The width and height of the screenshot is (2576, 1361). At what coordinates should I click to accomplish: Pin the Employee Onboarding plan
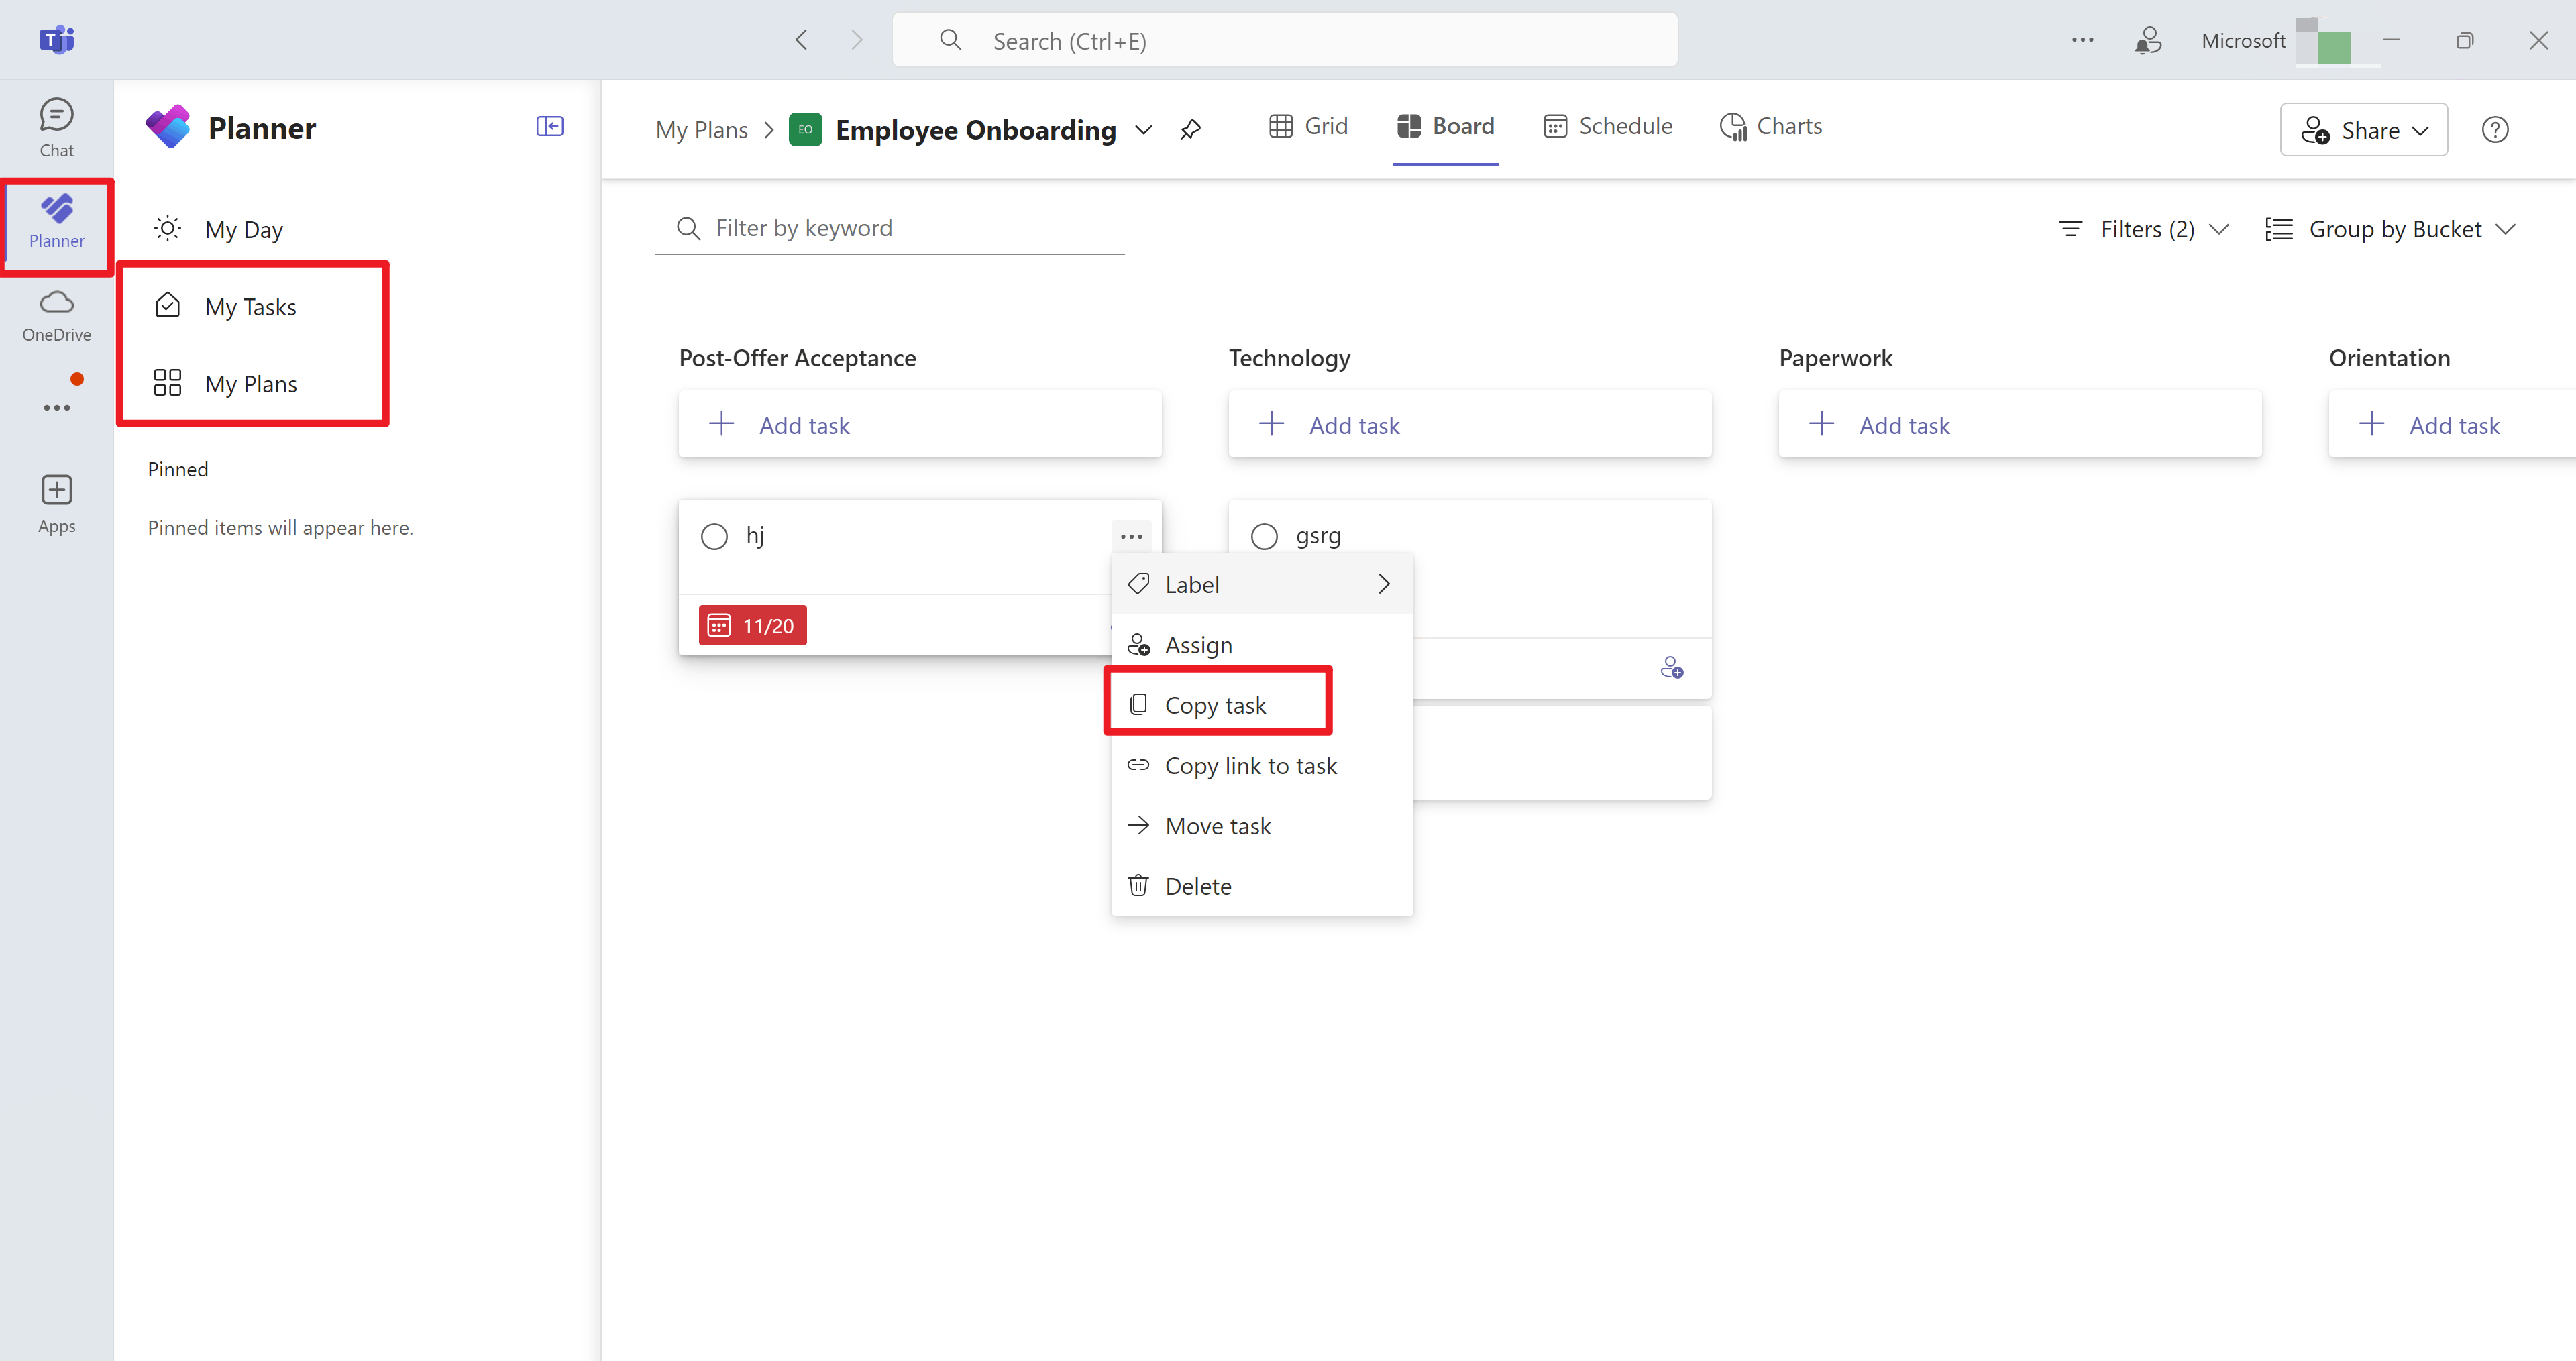(1190, 129)
